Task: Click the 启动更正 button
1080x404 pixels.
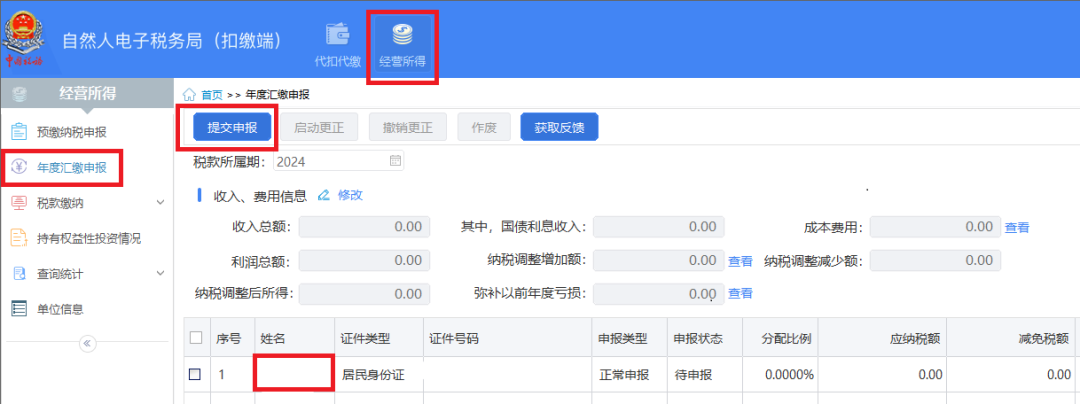Action: (319, 127)
